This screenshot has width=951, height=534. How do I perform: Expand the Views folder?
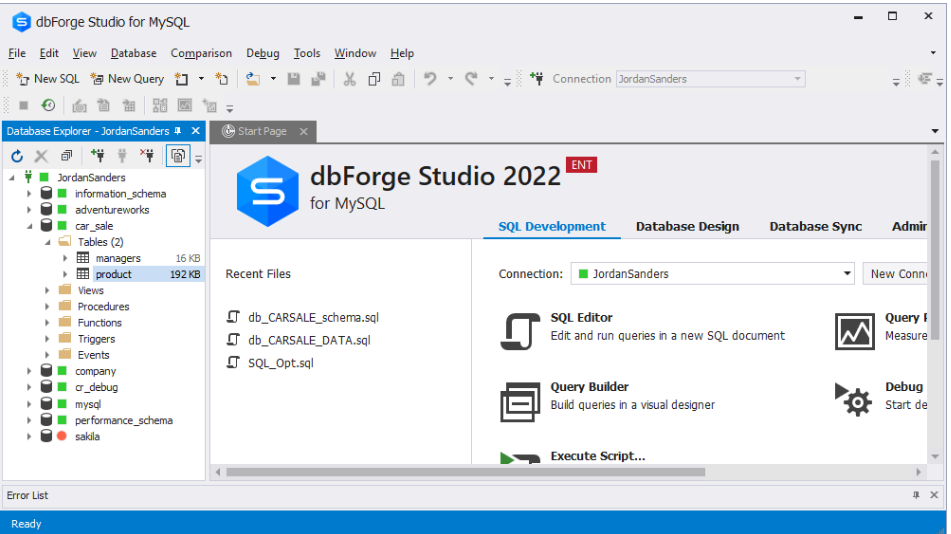tap(47, 291)
